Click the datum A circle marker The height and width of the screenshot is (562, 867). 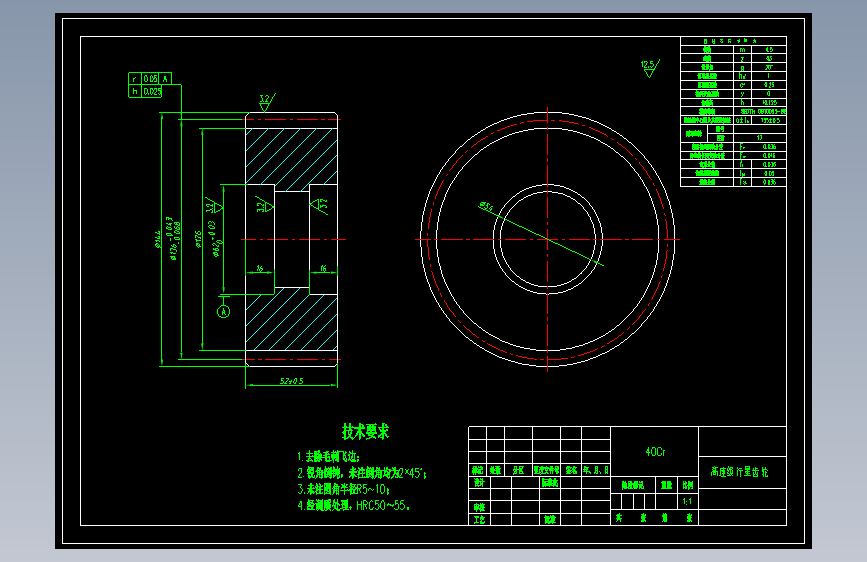(x=223, y=312)
